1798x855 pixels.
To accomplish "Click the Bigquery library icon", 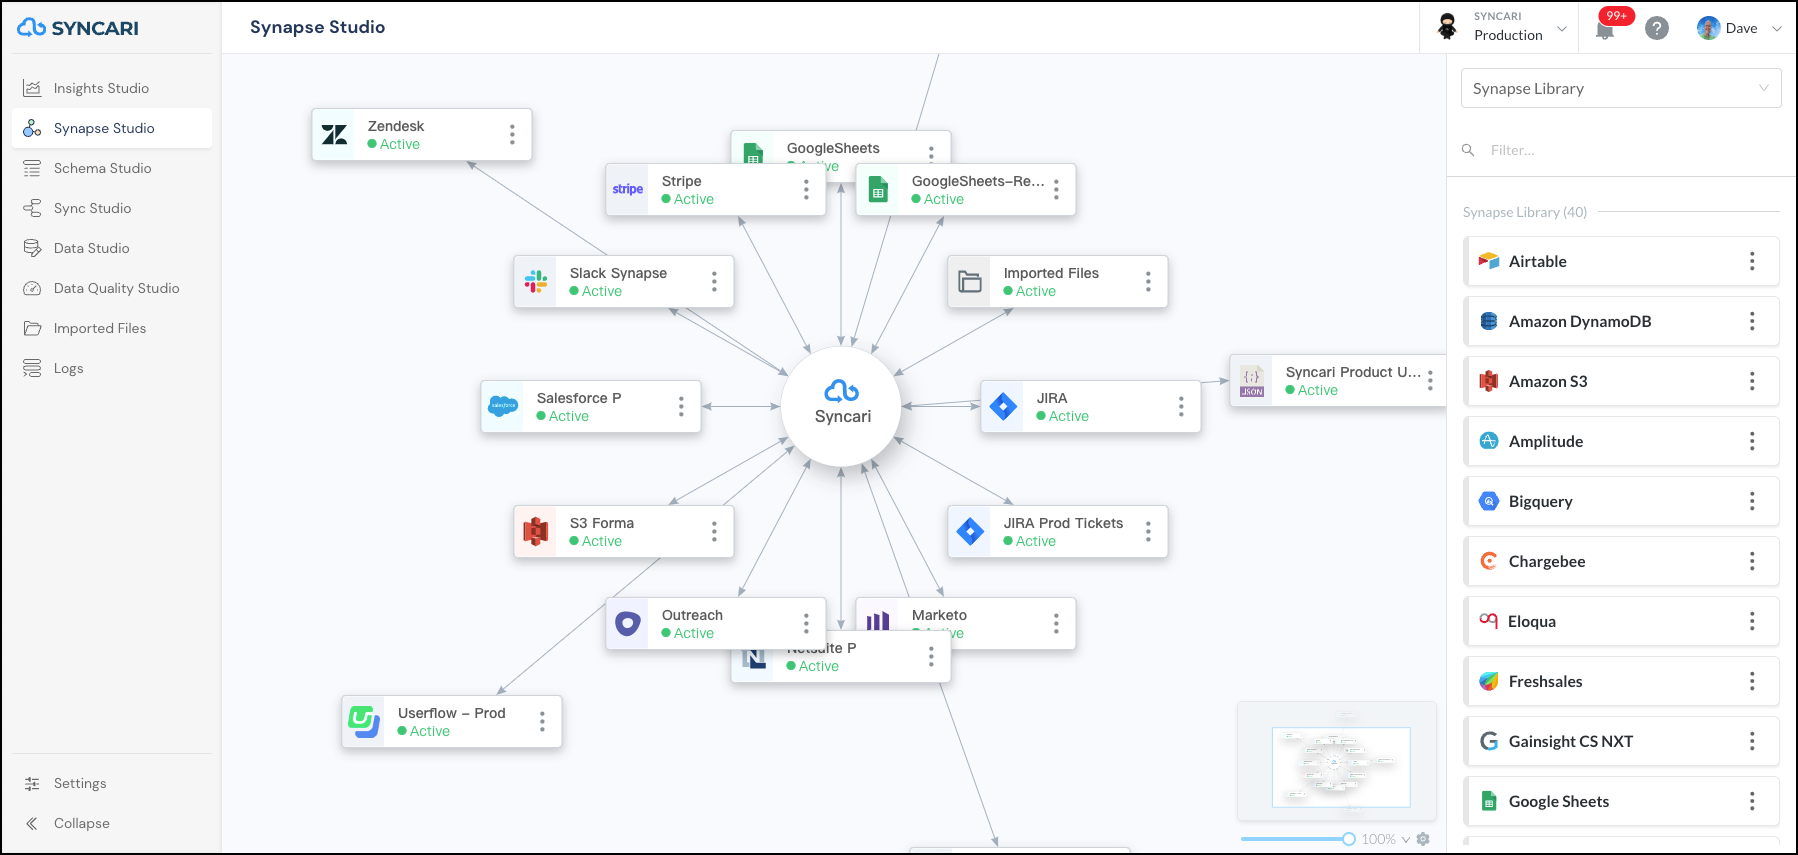I will 1489,501.
